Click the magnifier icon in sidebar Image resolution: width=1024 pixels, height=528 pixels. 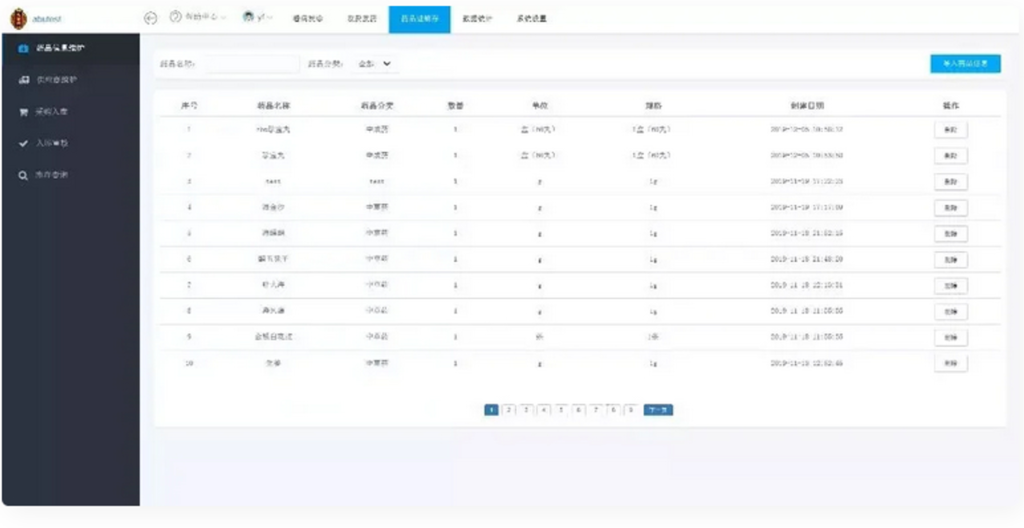pyautogui.click(x=23, y=176)
